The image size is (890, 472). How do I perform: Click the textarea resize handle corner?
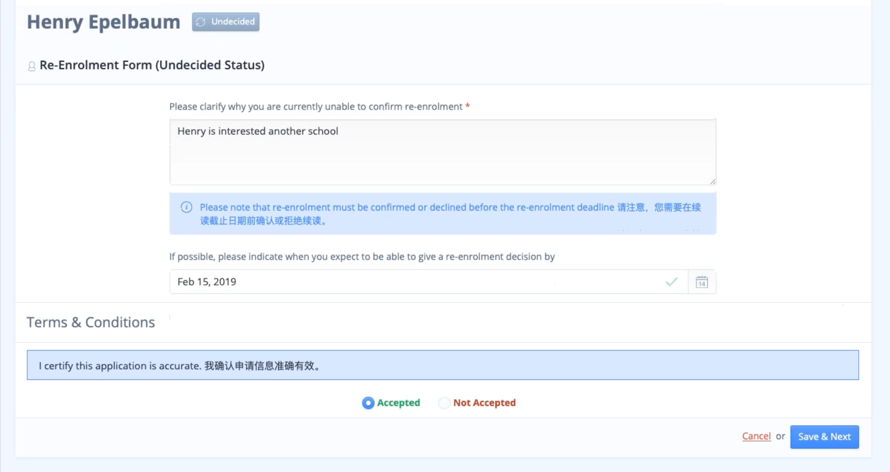[x=711, y=180]
